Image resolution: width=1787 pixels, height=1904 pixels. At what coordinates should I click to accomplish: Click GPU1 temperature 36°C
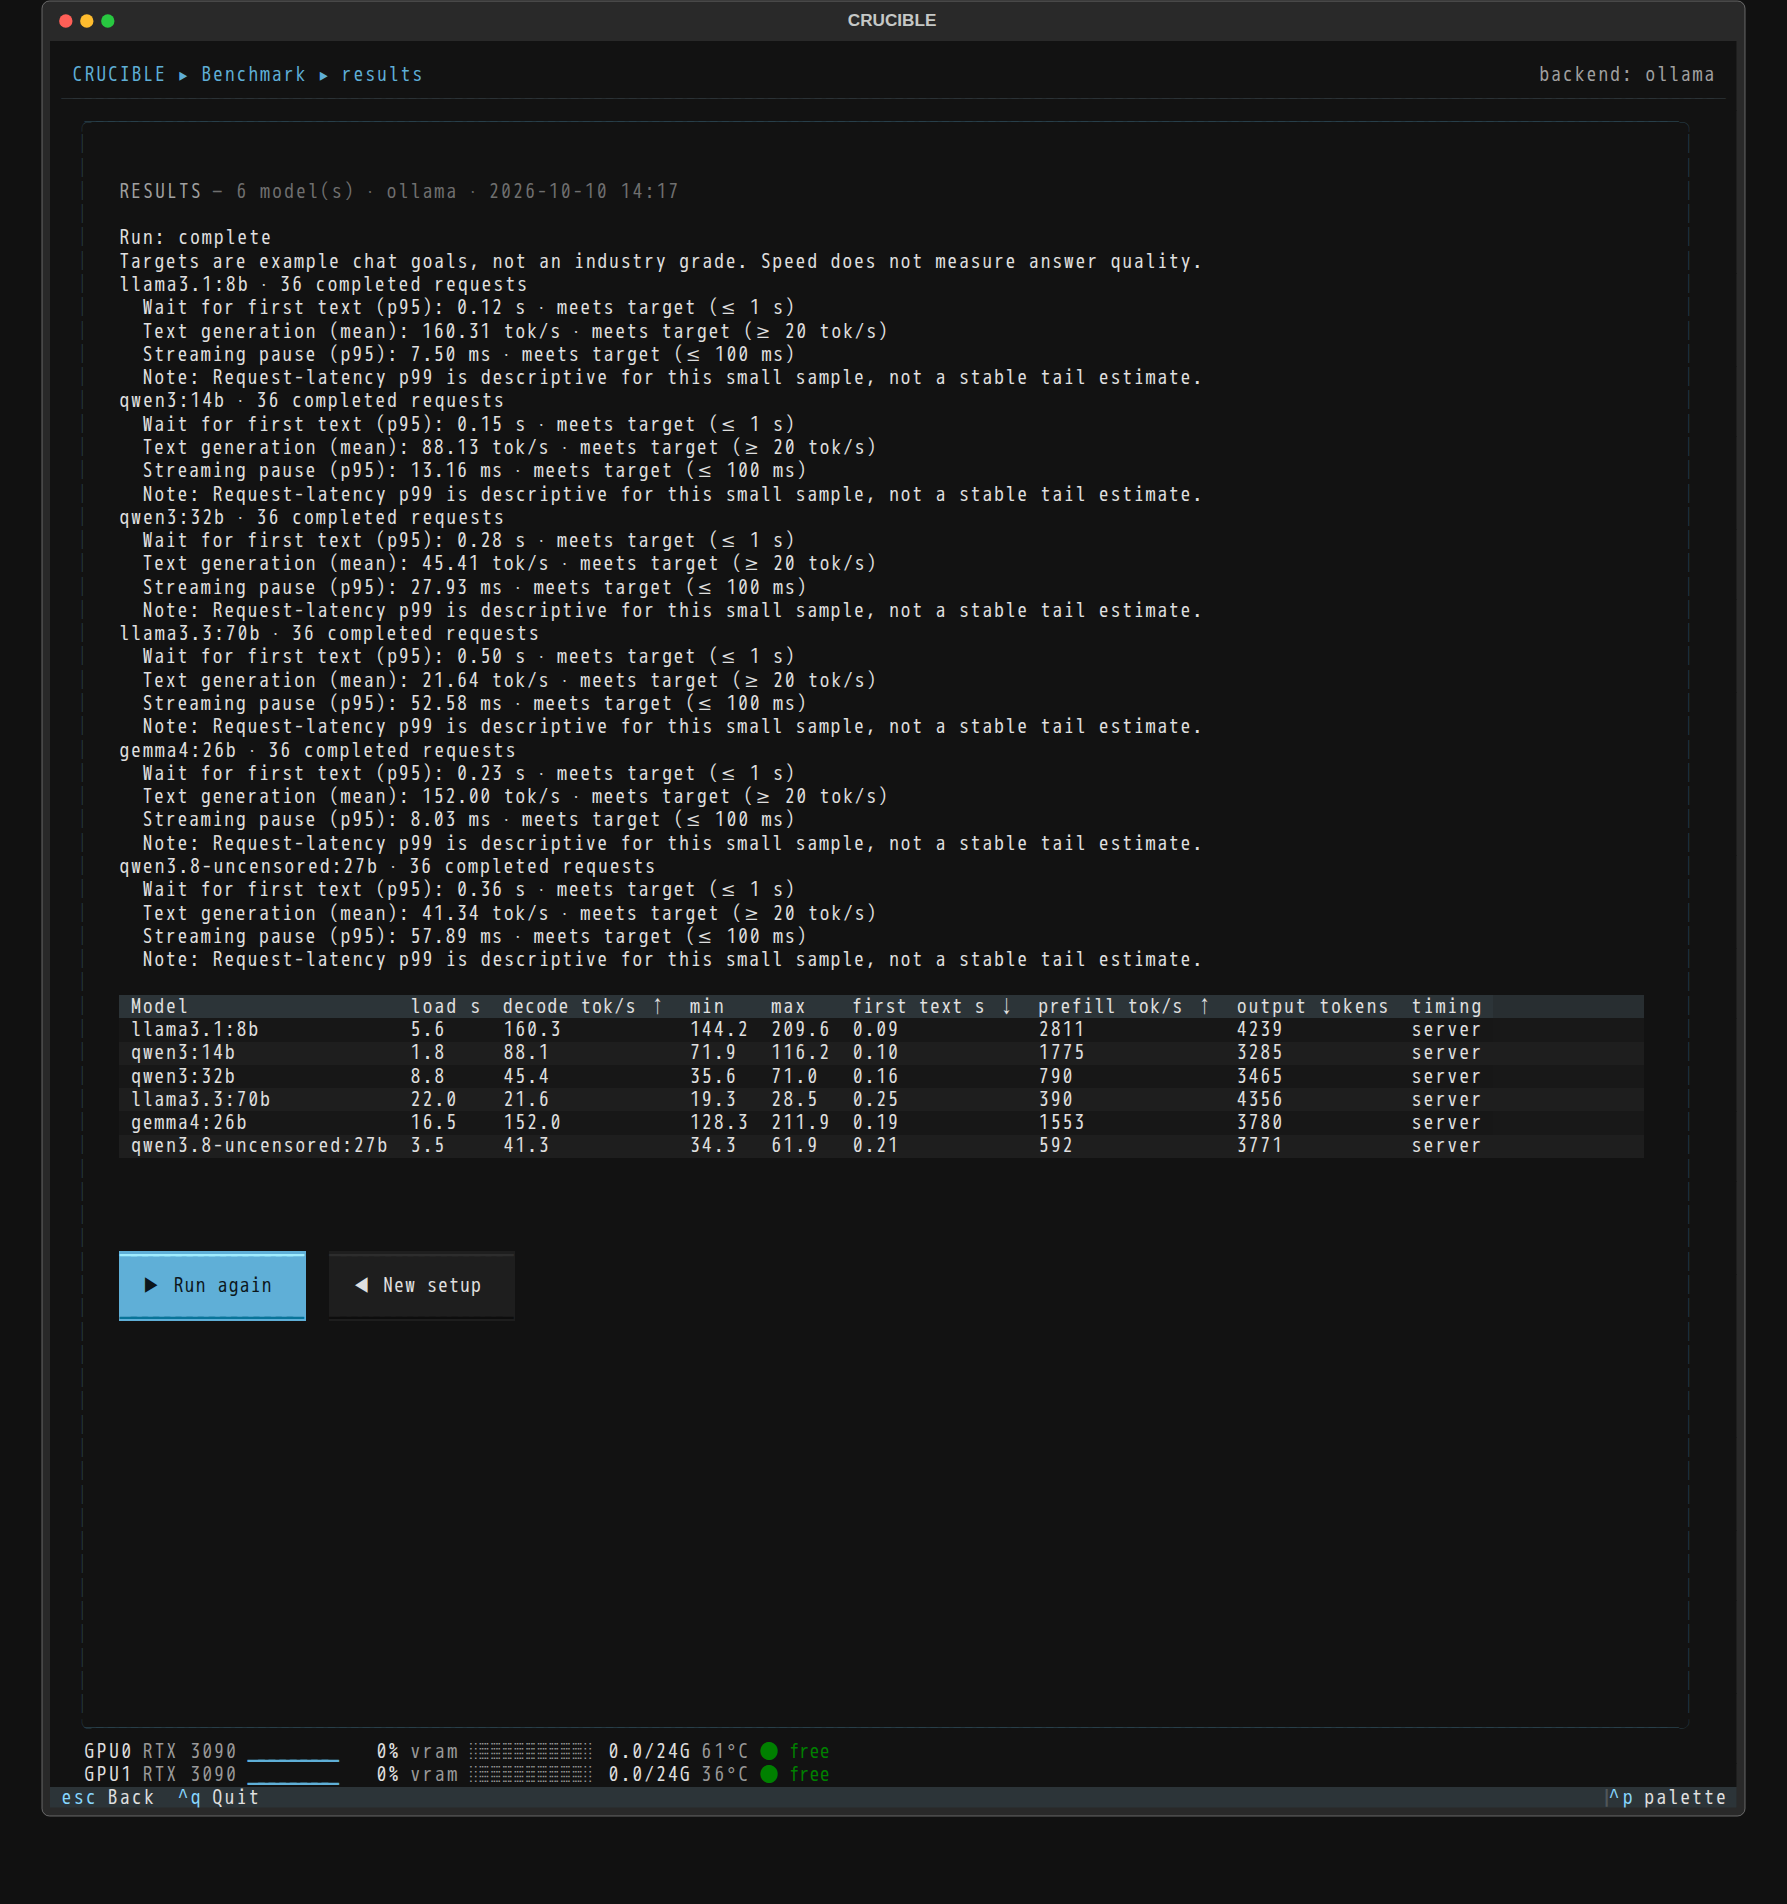(x=724, y=1774)
